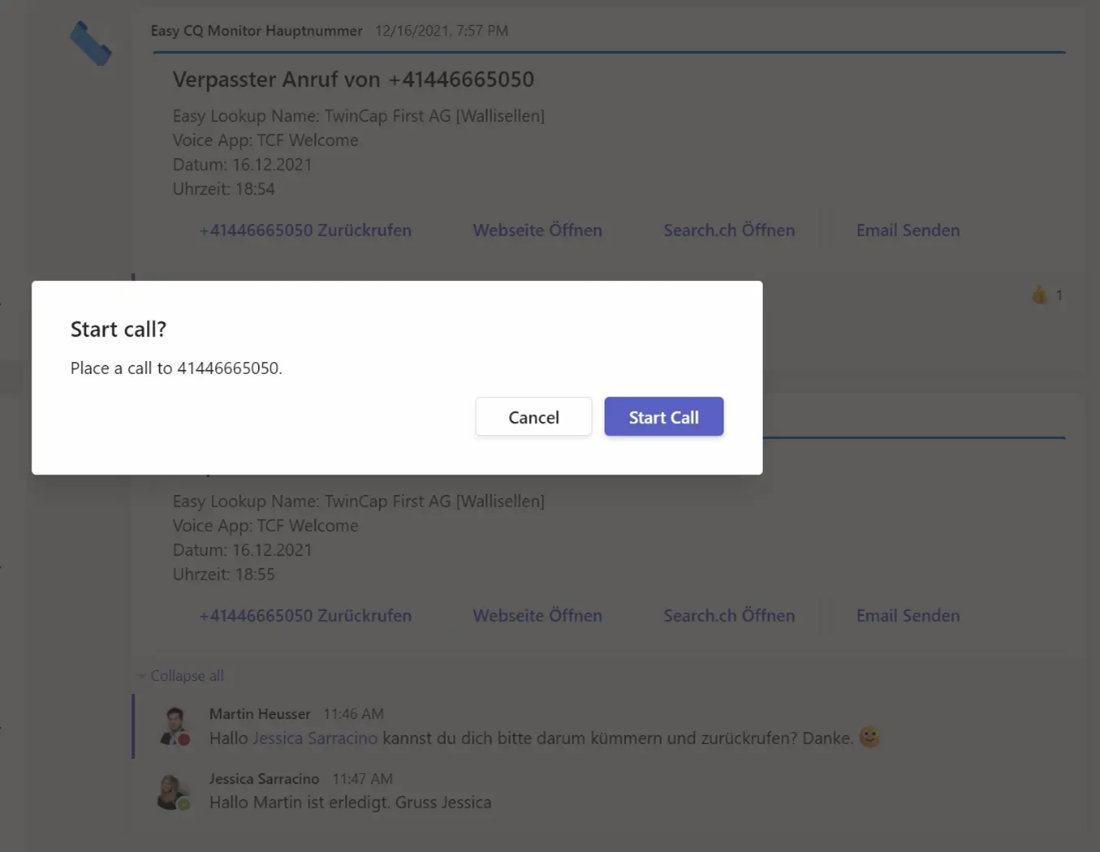1100x852 pixels.
Task: Click the reaction count 1 beside thumbs-up
Action: [x=1059, y=295]
